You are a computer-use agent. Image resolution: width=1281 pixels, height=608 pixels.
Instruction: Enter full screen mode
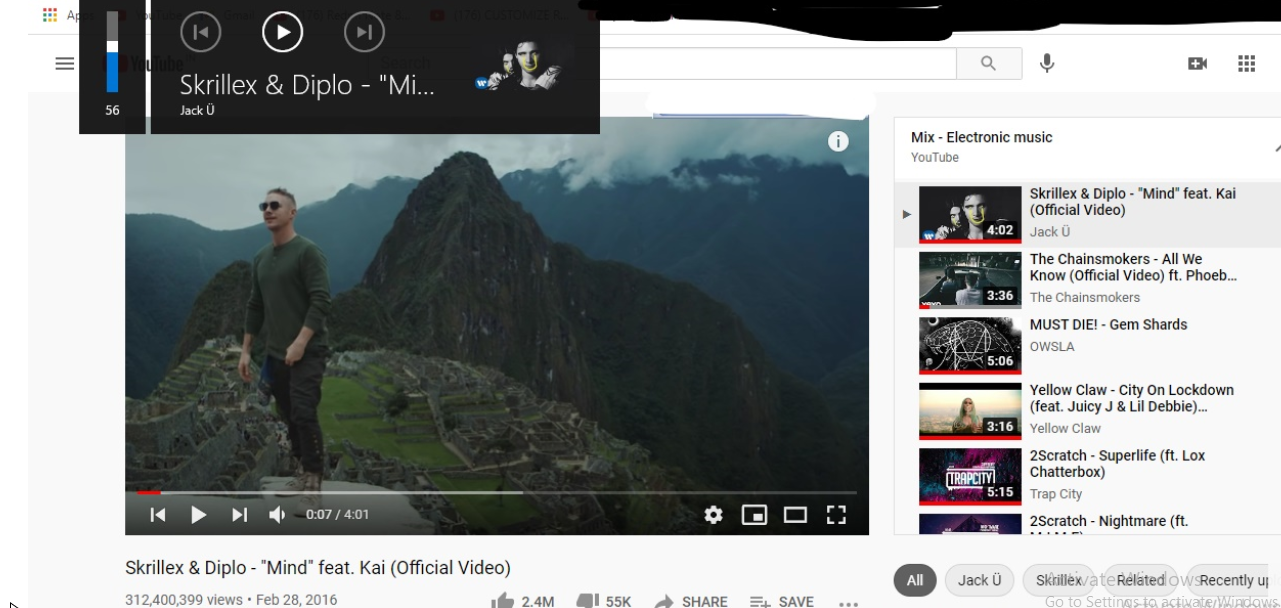(x=836, y=515)
